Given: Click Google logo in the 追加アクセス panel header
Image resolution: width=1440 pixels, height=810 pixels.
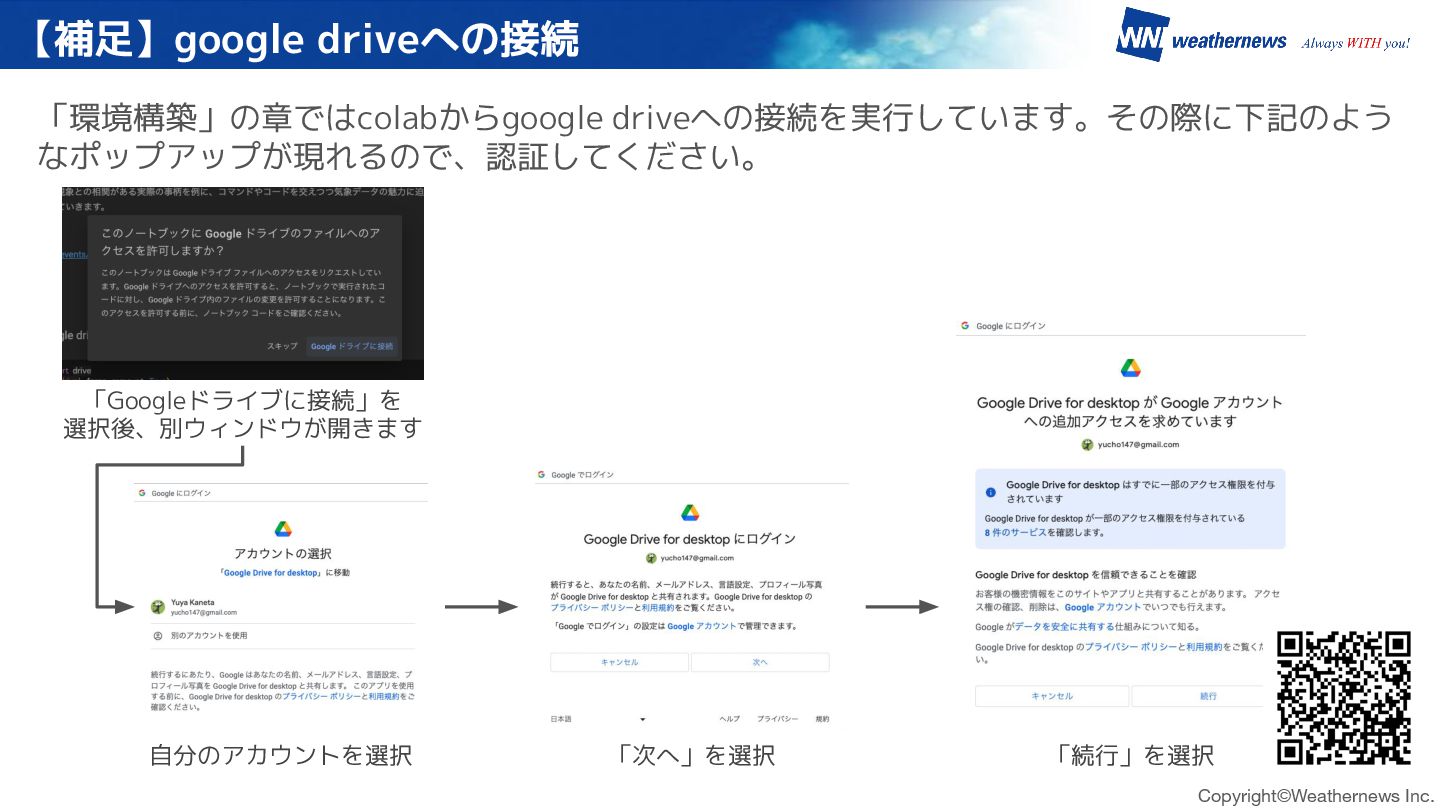Looking at the screenshot, I should click(966, 326).
